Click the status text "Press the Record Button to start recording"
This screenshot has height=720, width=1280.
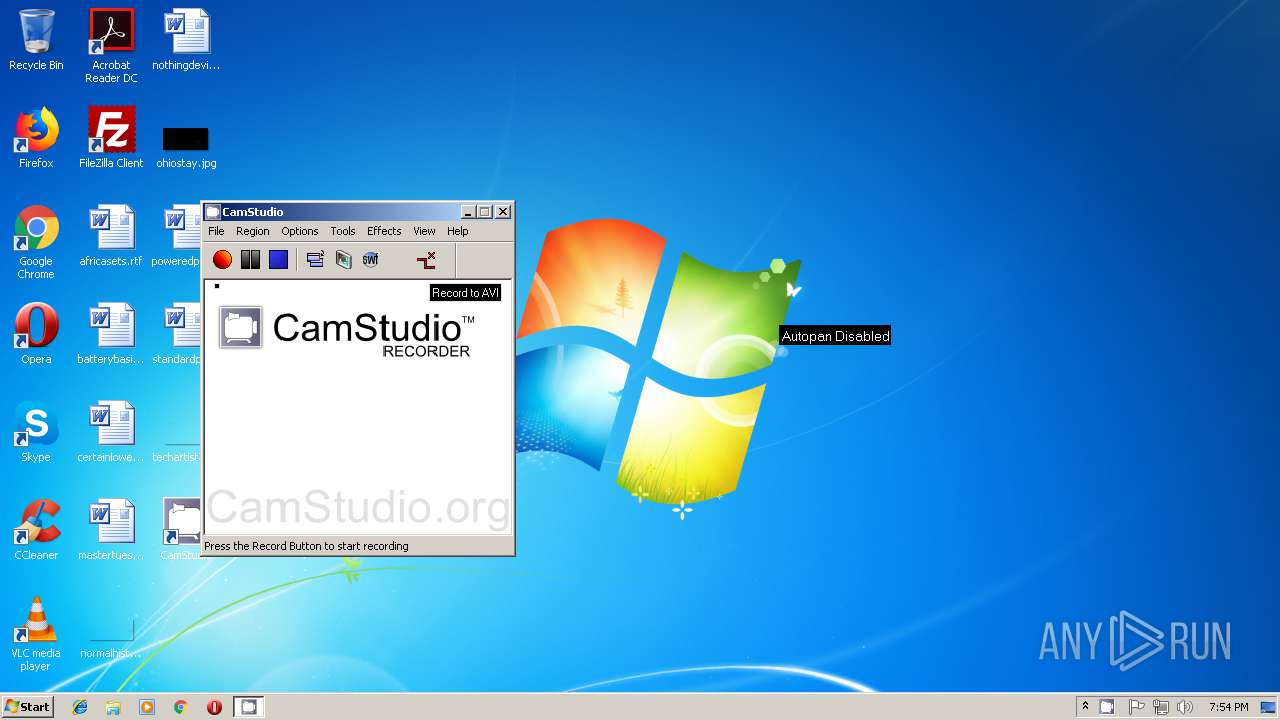tap(306, 546)
